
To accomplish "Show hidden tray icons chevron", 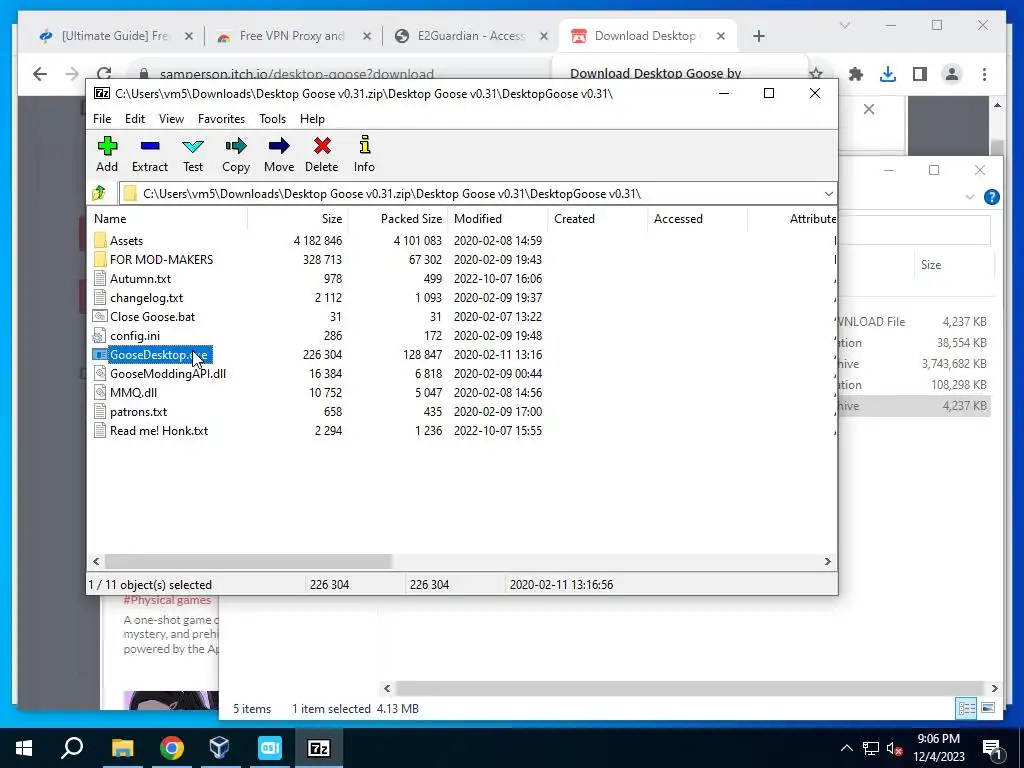I will pos(846,748).
